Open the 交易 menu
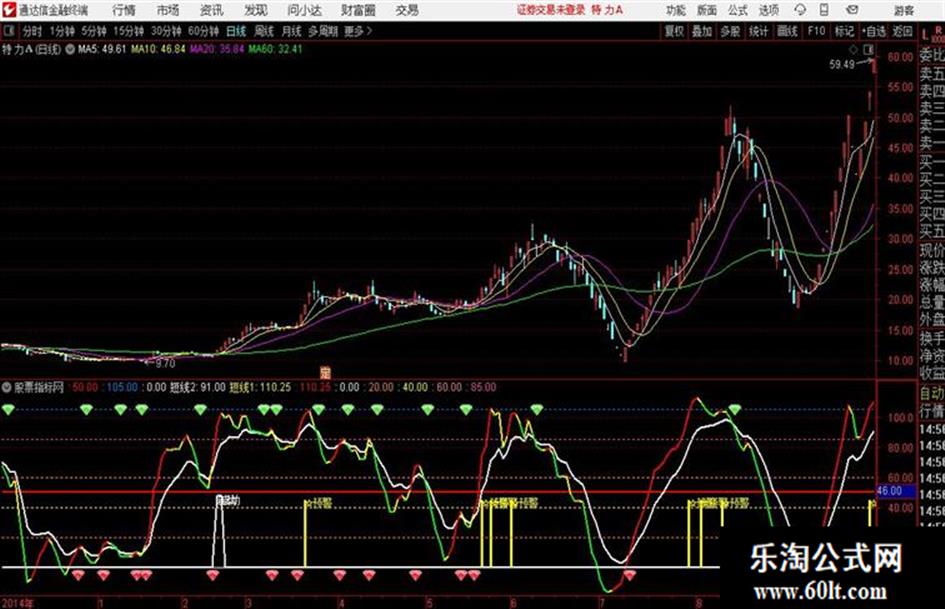This screenshot has height=609, width=945. coord(407,10)
